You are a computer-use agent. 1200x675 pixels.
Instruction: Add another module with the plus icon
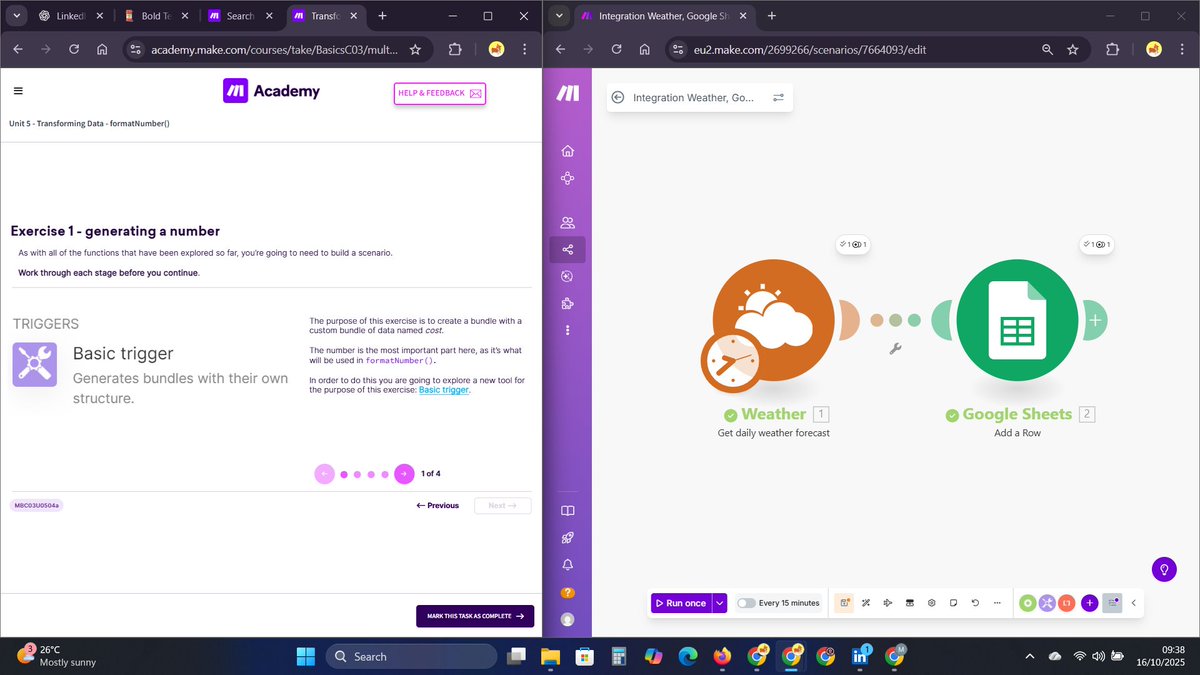tap(1096, 321)
